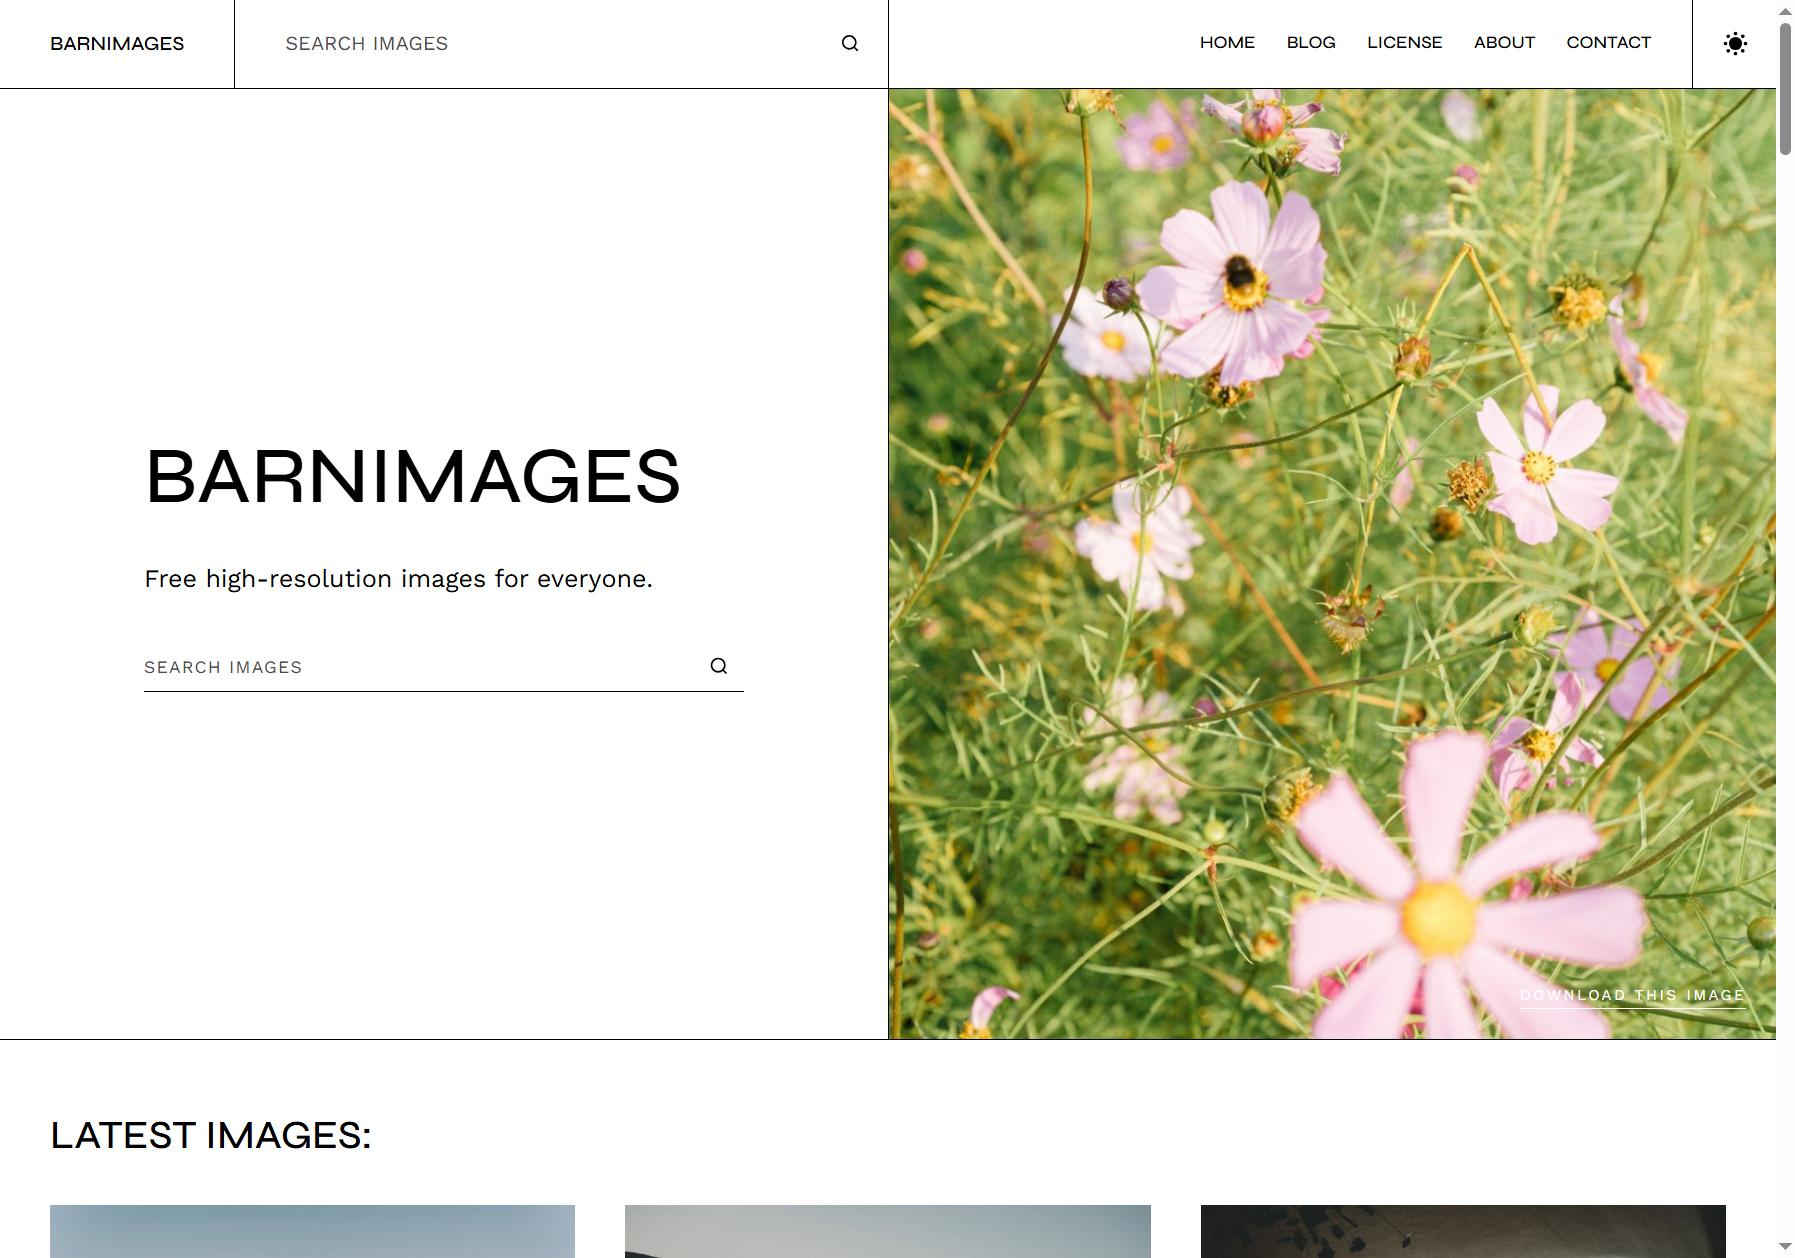The image size is (1795, 1258).
Task: Open the second latest image thumbnail
Action: coord(888,1231)
